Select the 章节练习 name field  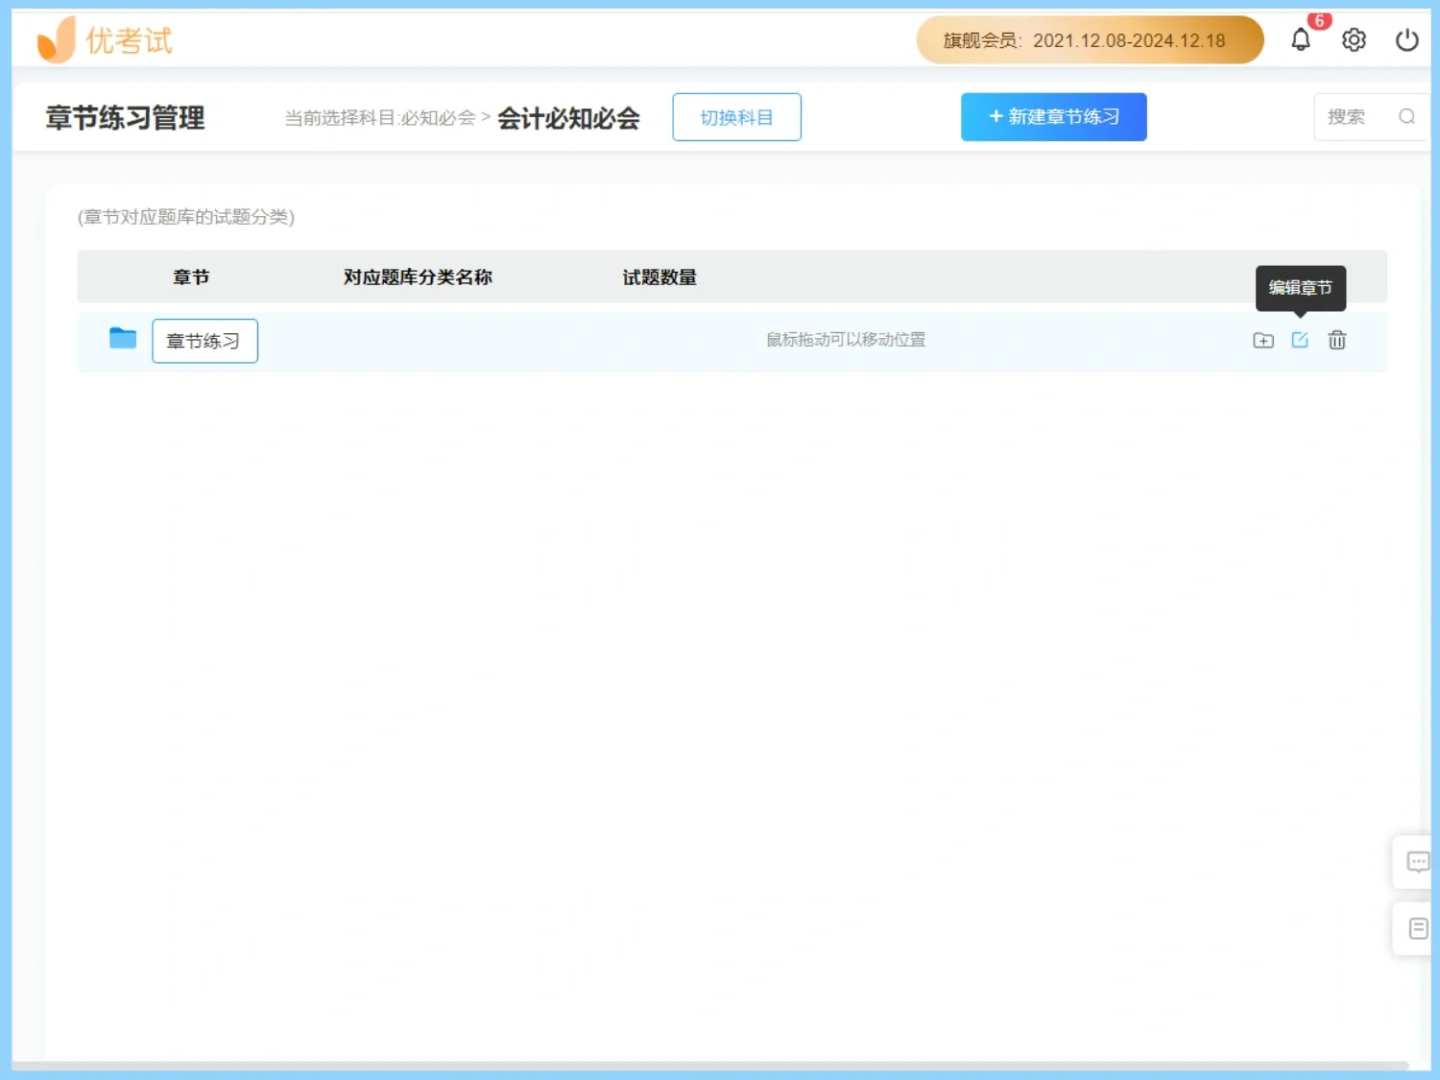point(204,340)
